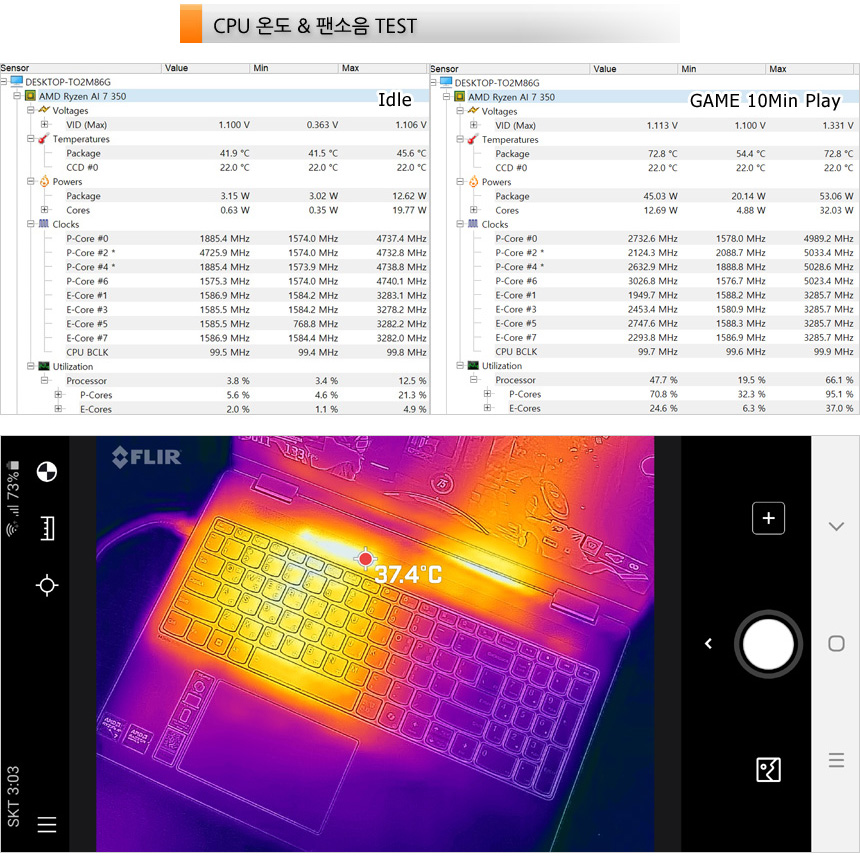Expand P-Cores utilization in GAME panel
This screenshot has height=856, width=860.
point(488,394)
